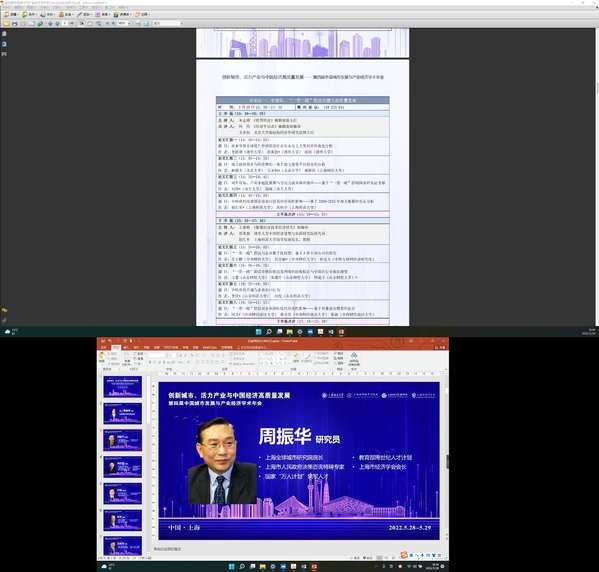Click the conference title heading in the PDF page

click(x=303, y=77)
